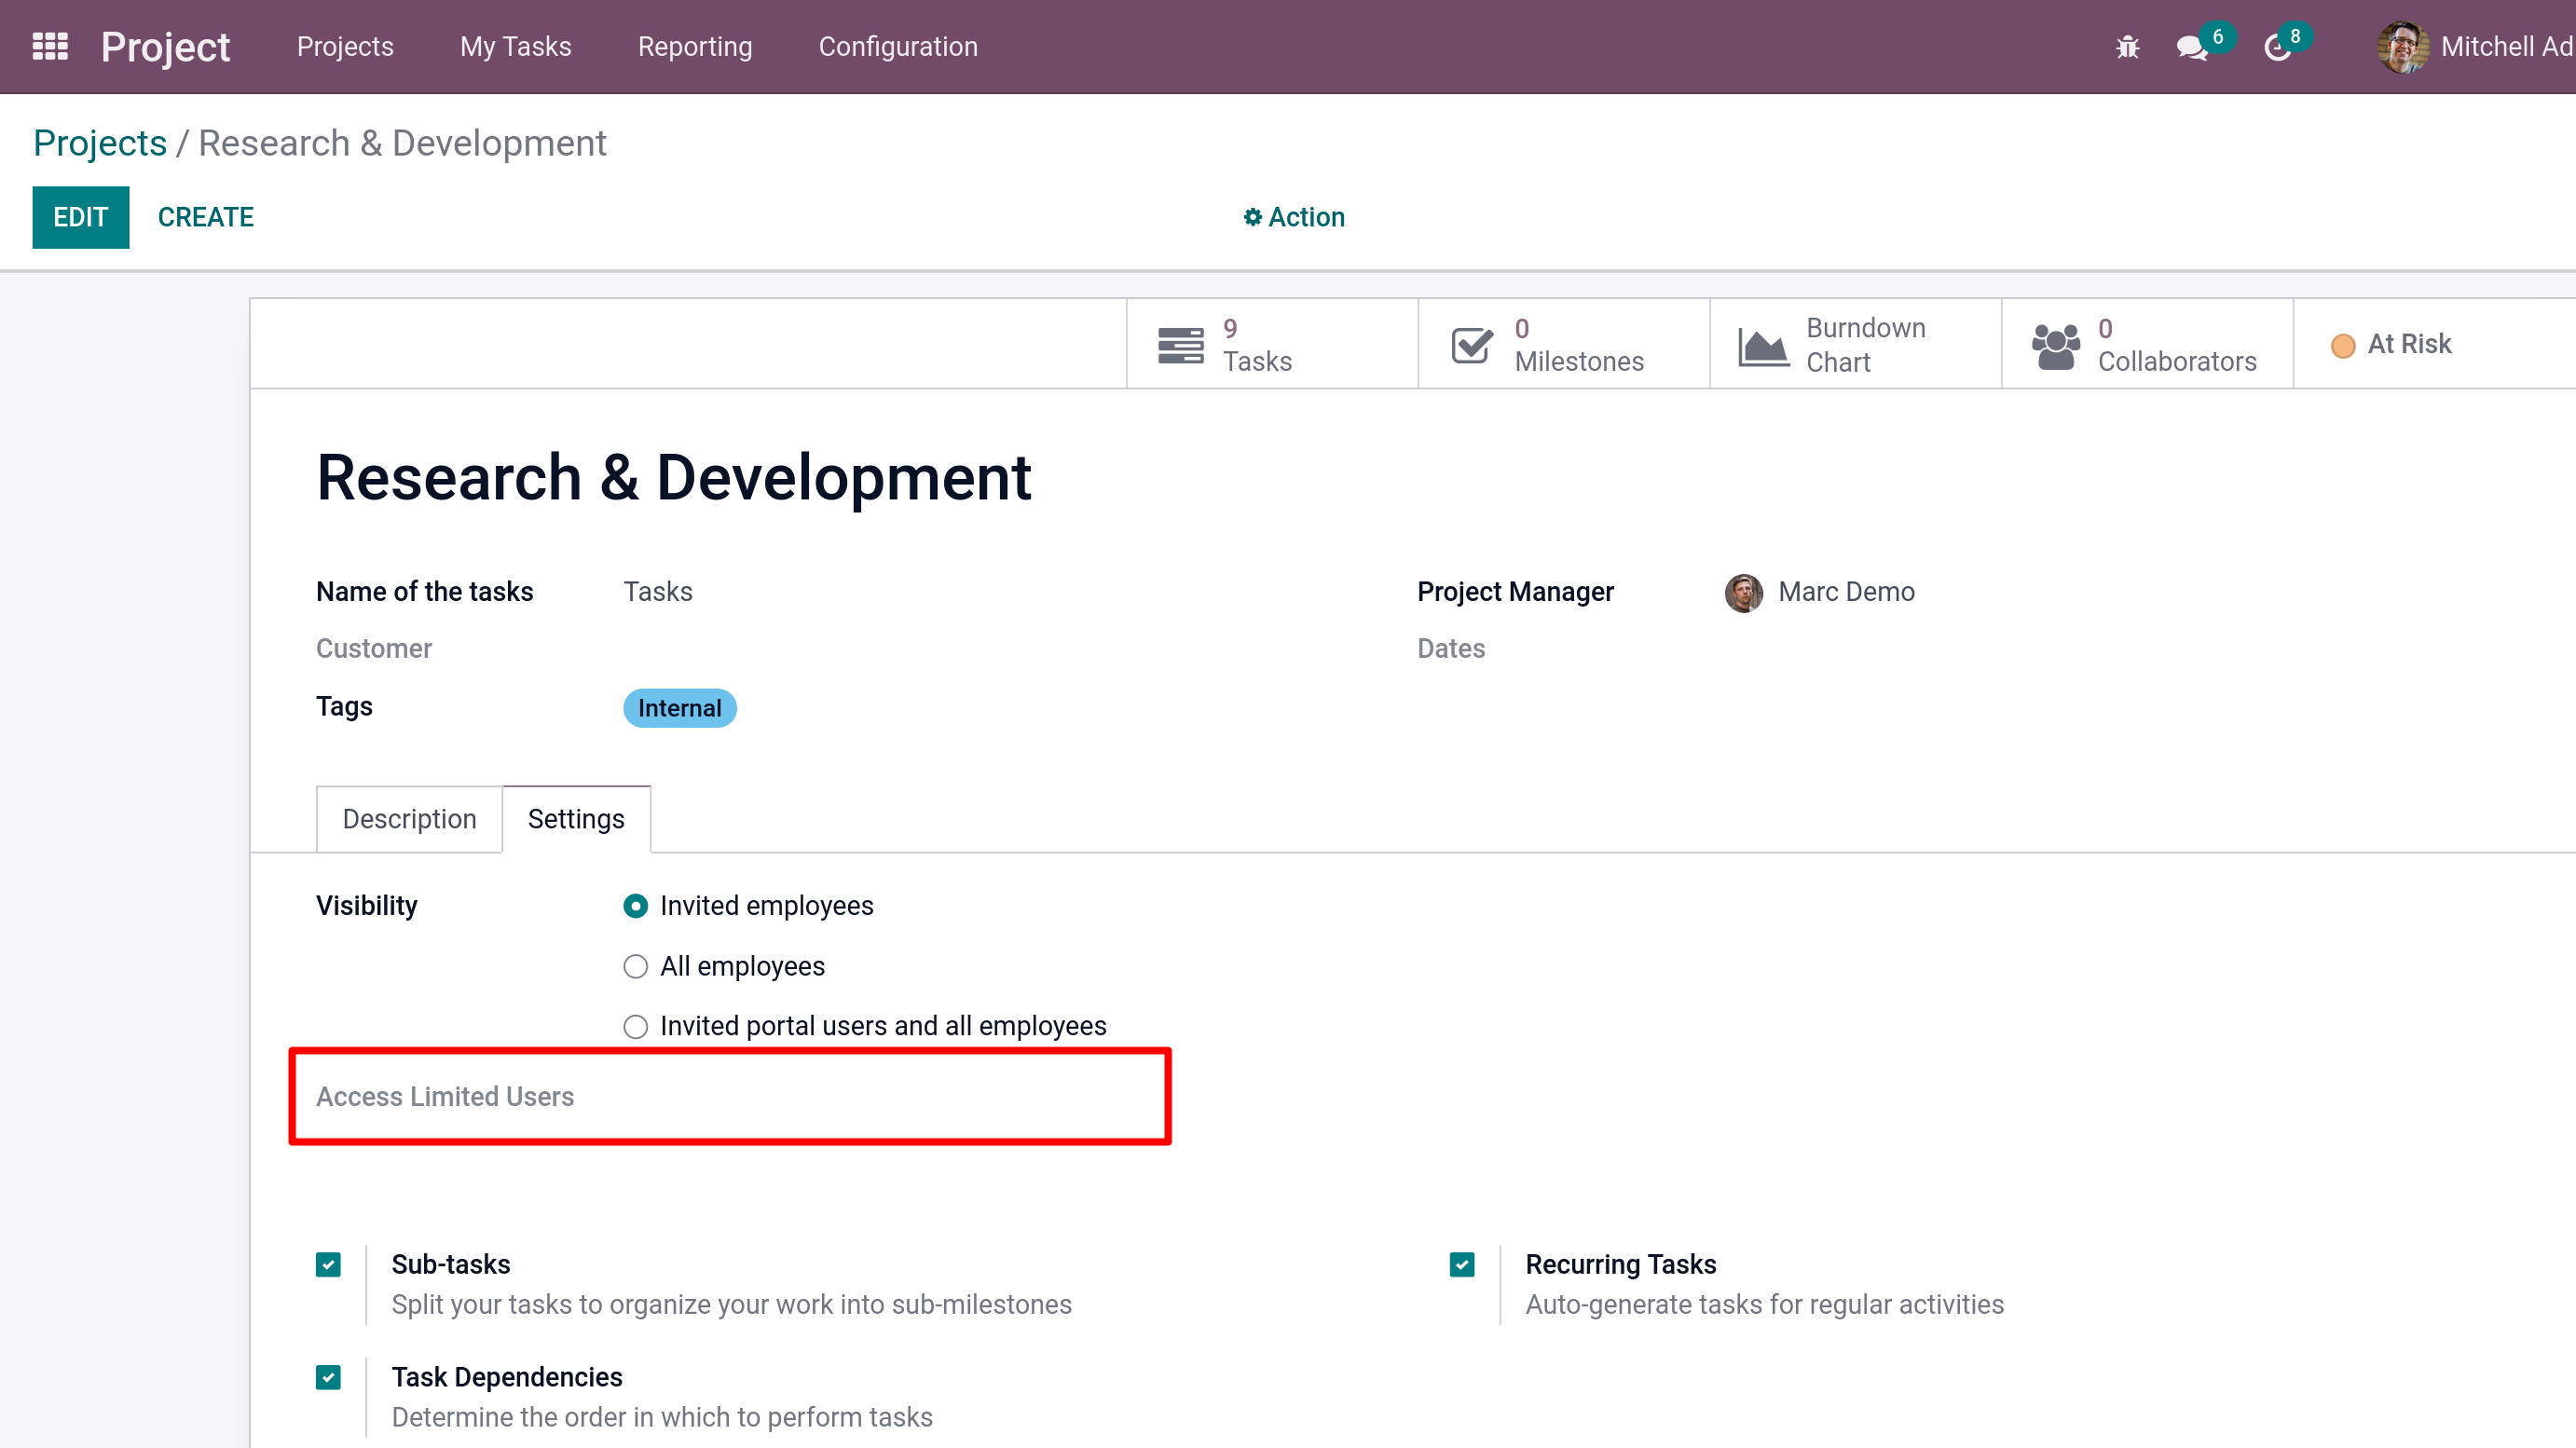
Task: Toggle the Recurring Tasks checkbox
Action: (1462, 1265)
